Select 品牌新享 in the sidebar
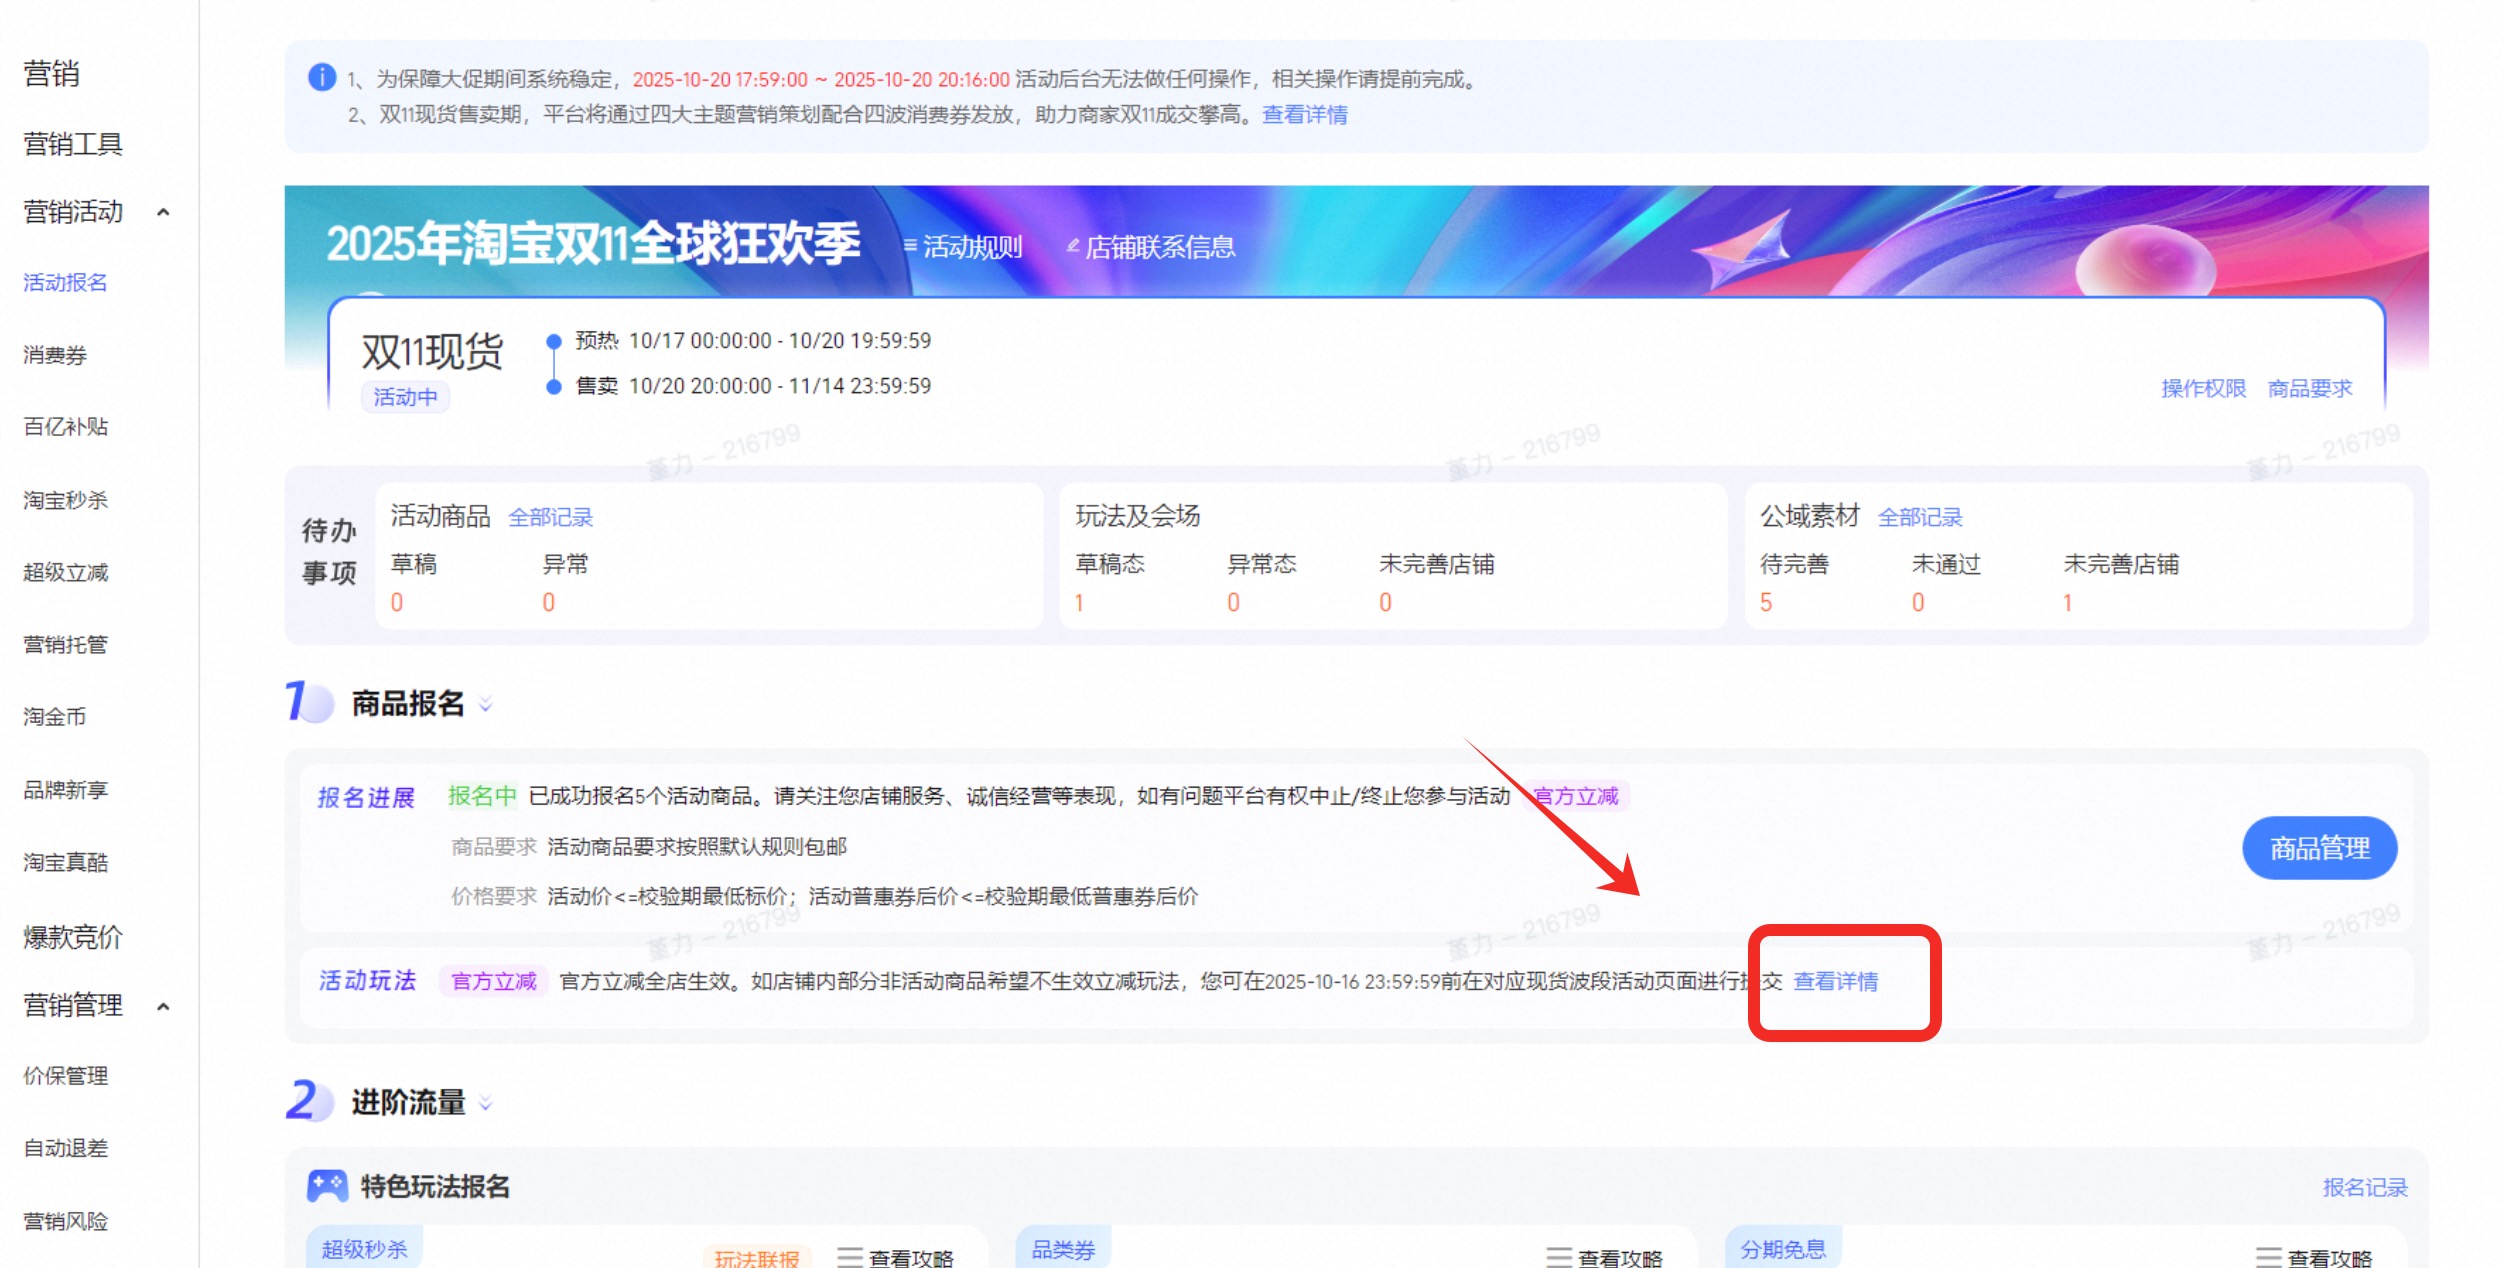 tap(65, 790)
